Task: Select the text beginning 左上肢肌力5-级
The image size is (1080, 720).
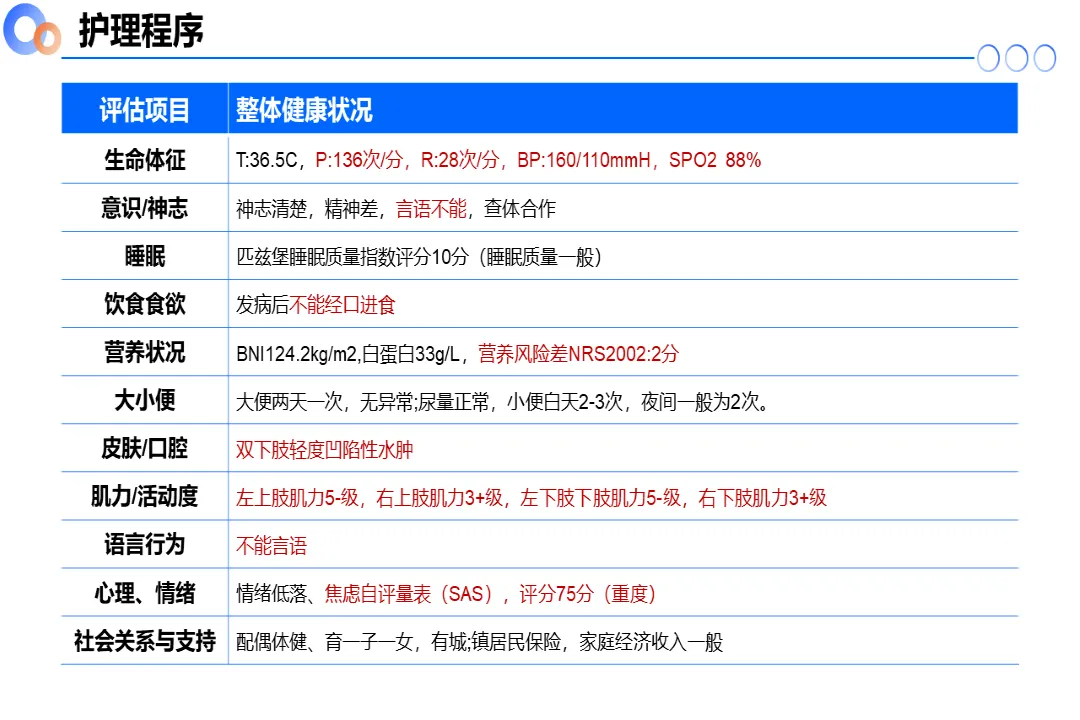Action: [x=531, y=497]
